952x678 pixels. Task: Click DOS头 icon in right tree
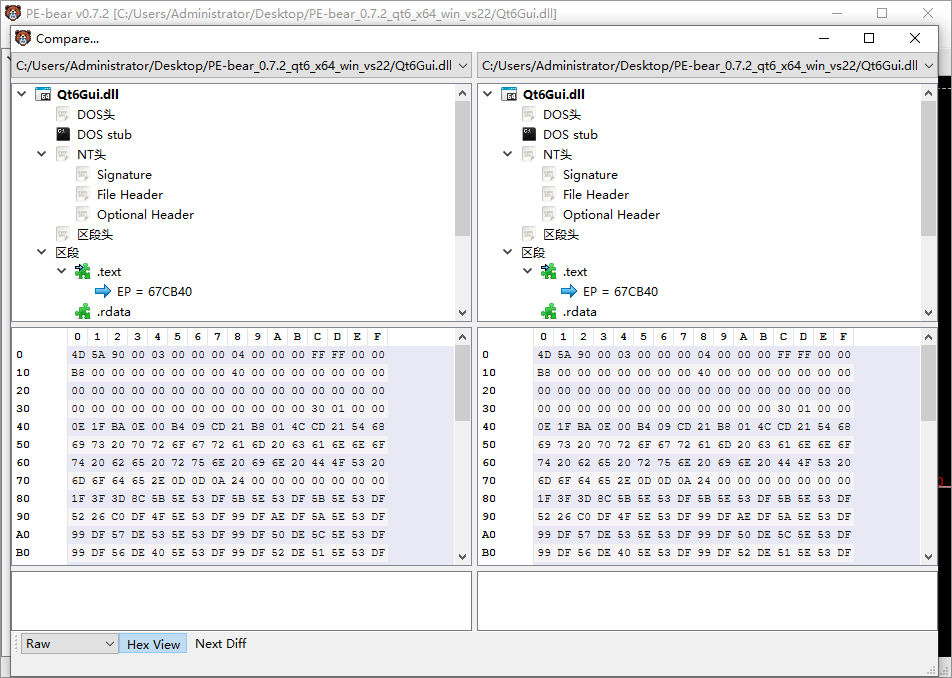[529, 115]
